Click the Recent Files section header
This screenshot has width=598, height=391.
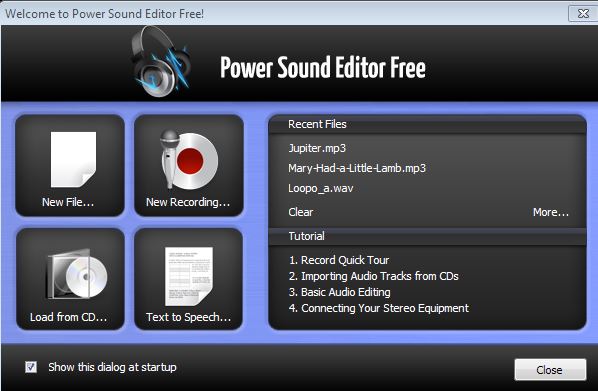coord(427,124)
